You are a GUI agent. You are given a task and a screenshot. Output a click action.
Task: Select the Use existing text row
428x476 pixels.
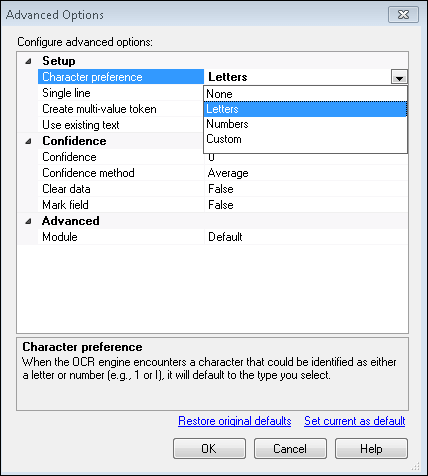pos(121,125)
